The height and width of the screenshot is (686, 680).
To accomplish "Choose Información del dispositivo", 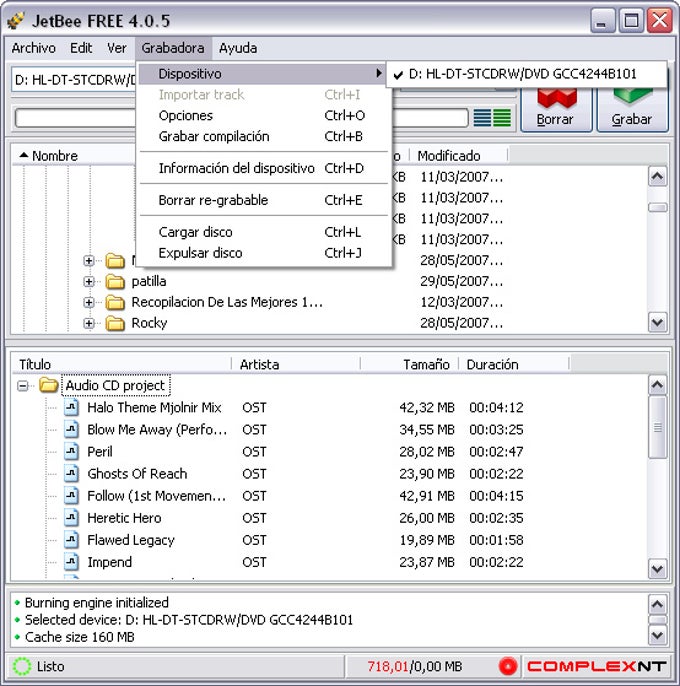I will 263,168.
